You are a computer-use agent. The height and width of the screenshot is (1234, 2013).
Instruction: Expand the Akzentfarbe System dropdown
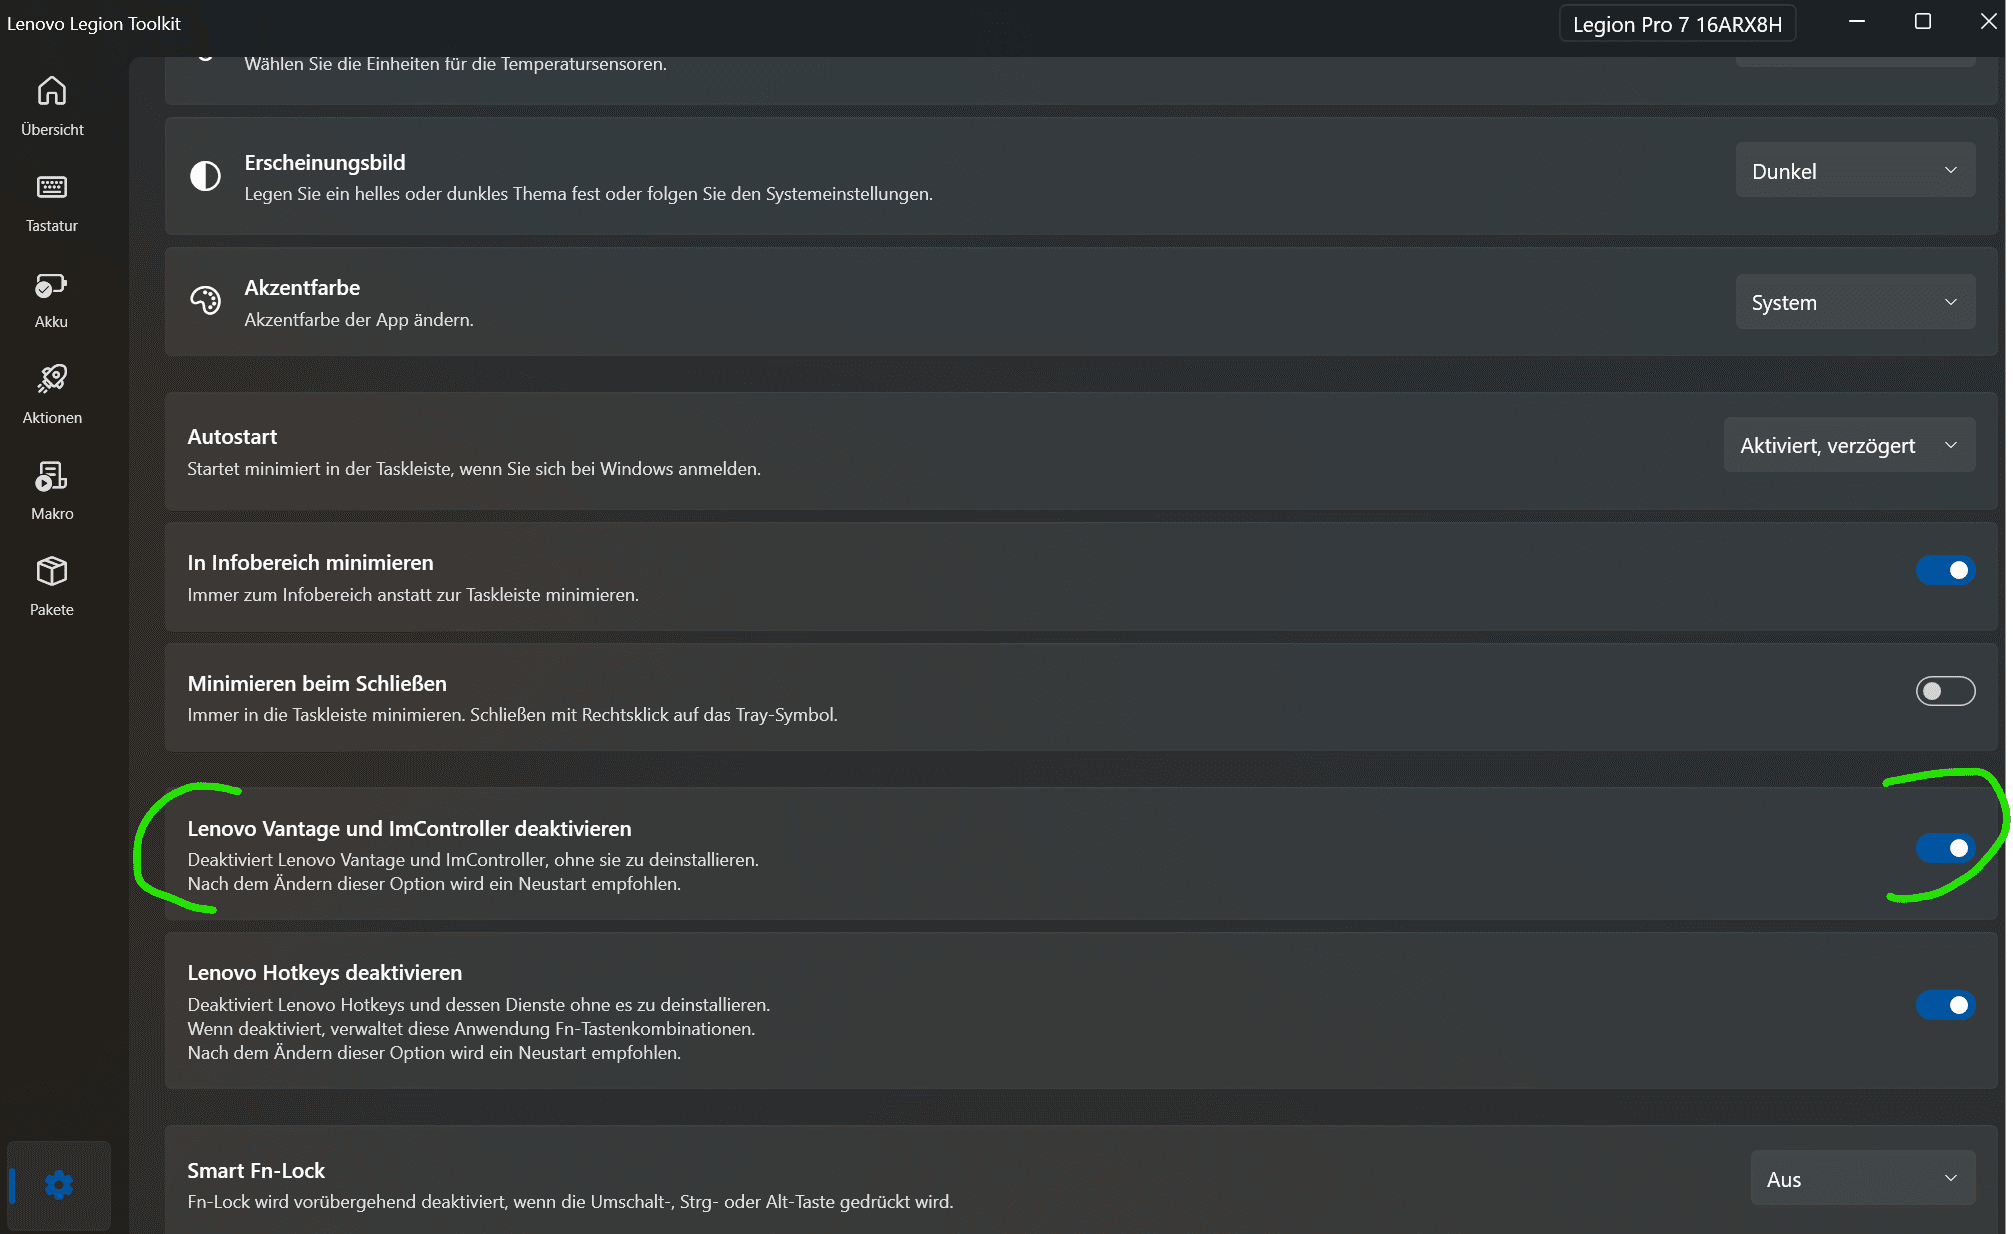point(1855,302)
